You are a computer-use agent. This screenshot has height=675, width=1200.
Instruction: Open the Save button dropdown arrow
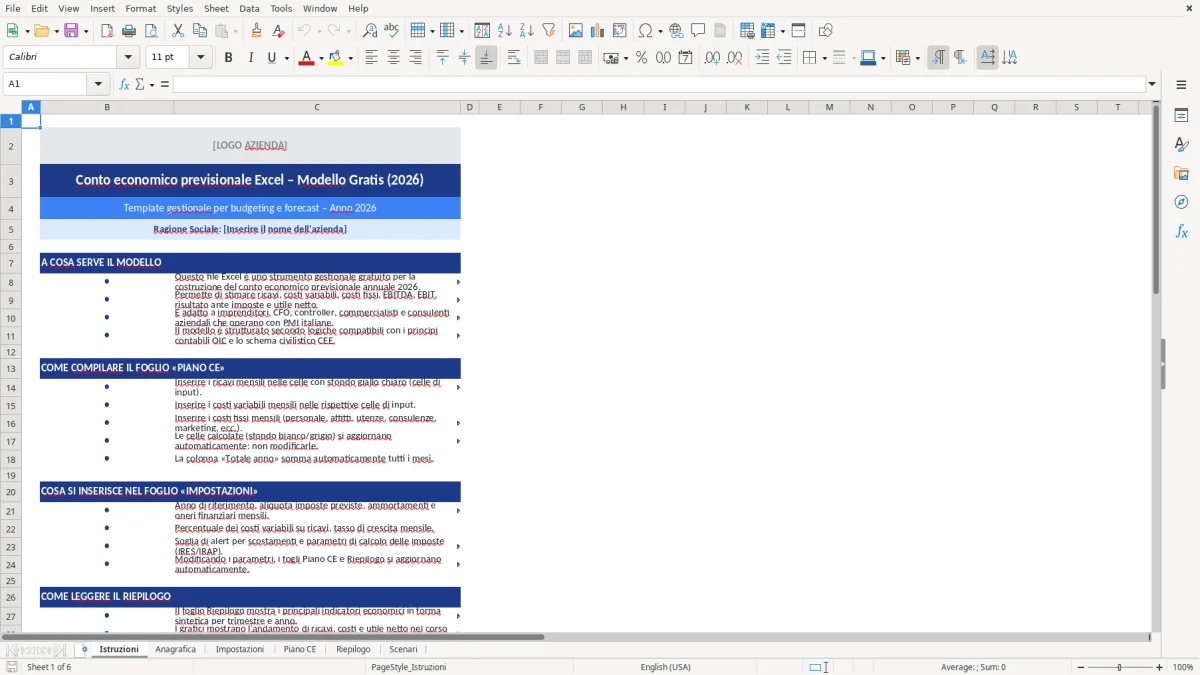85,31
